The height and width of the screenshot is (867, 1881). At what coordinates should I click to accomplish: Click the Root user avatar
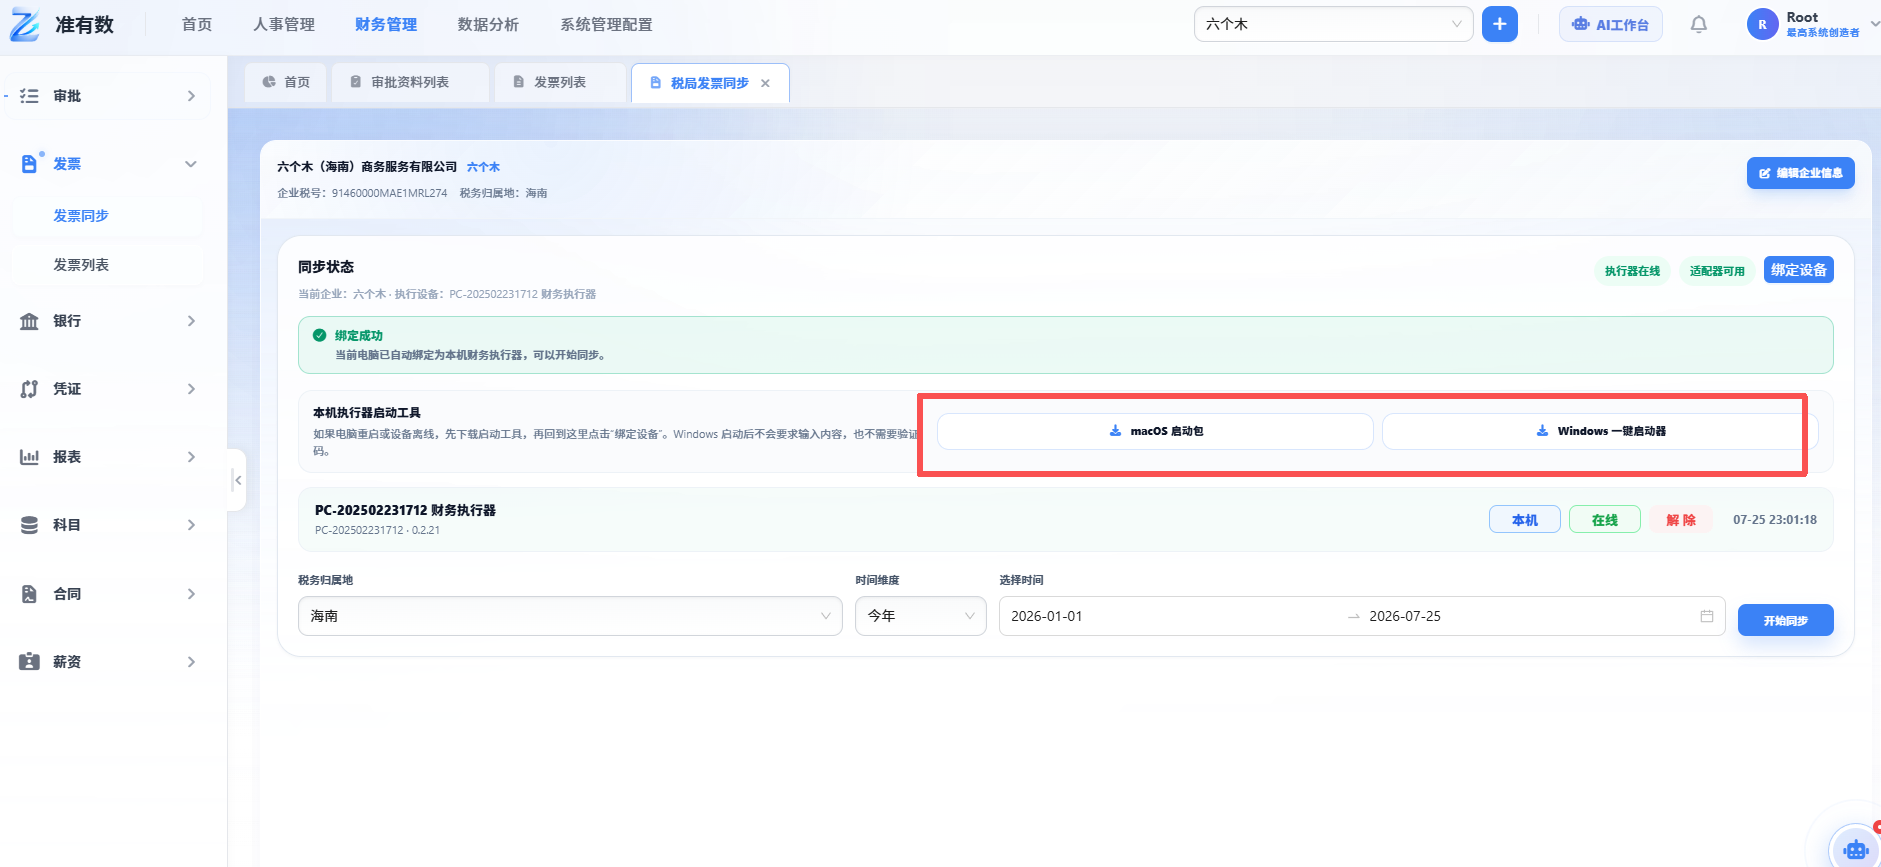coord(1762,24)
